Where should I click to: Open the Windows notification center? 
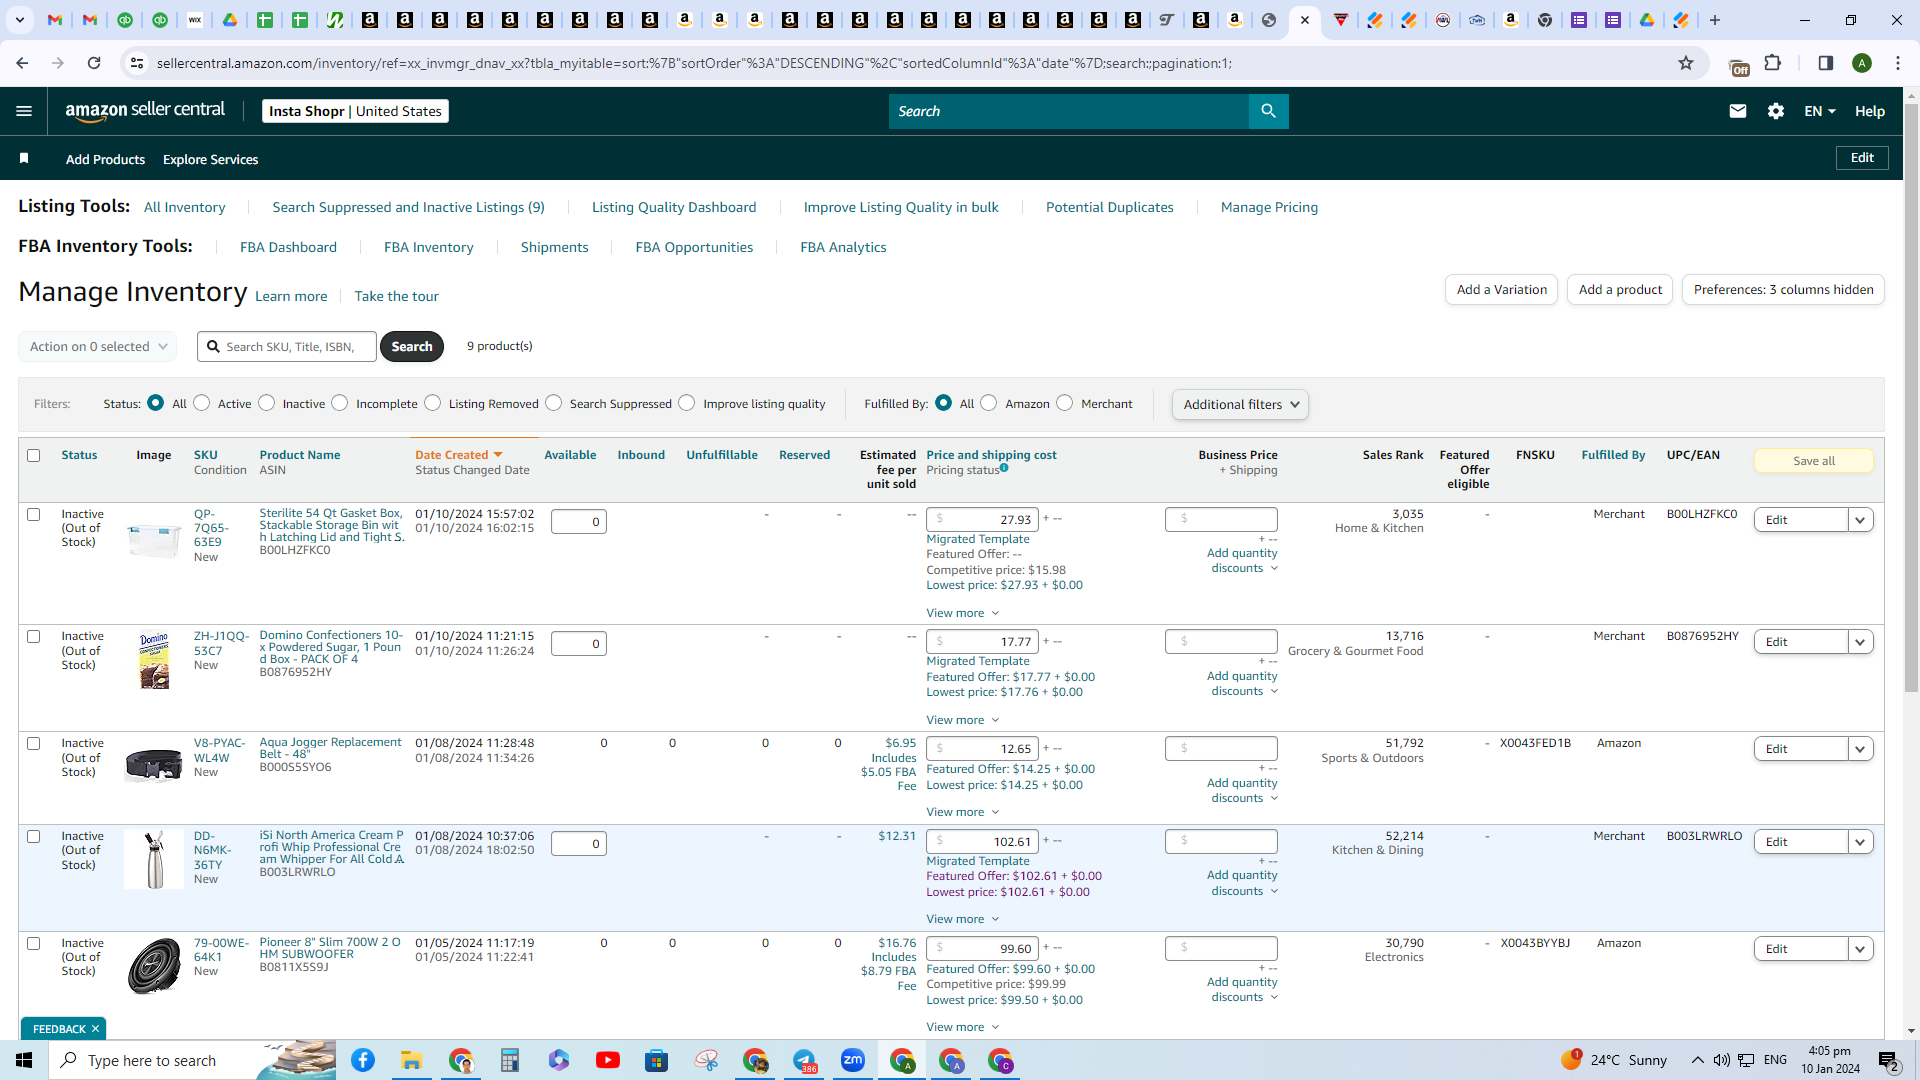[1889, 1061]
